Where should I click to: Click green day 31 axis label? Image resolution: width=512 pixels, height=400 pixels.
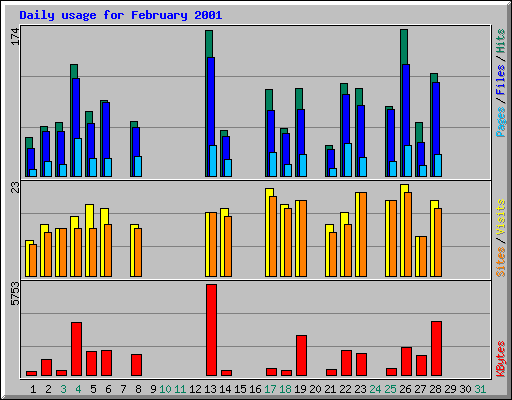coord(480,389)
